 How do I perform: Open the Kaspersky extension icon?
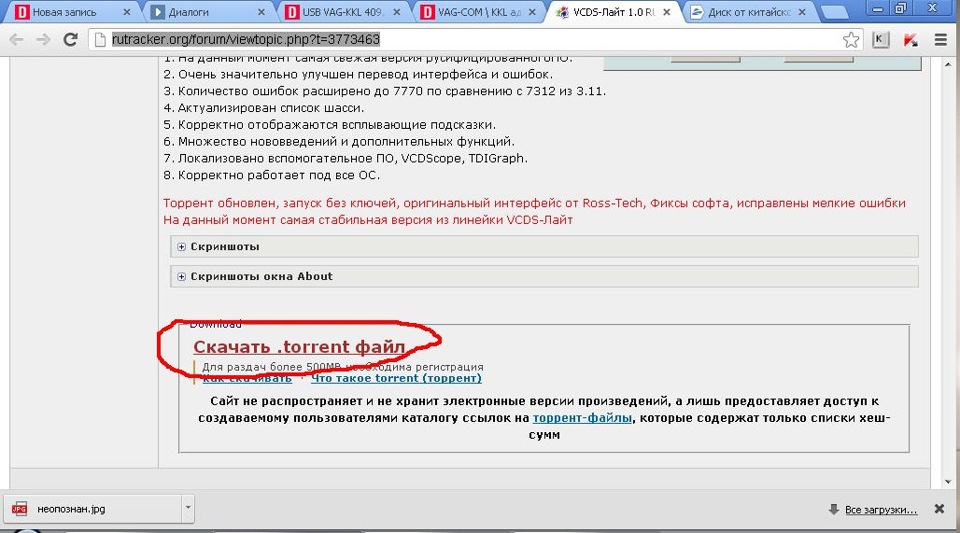[910, 40]
